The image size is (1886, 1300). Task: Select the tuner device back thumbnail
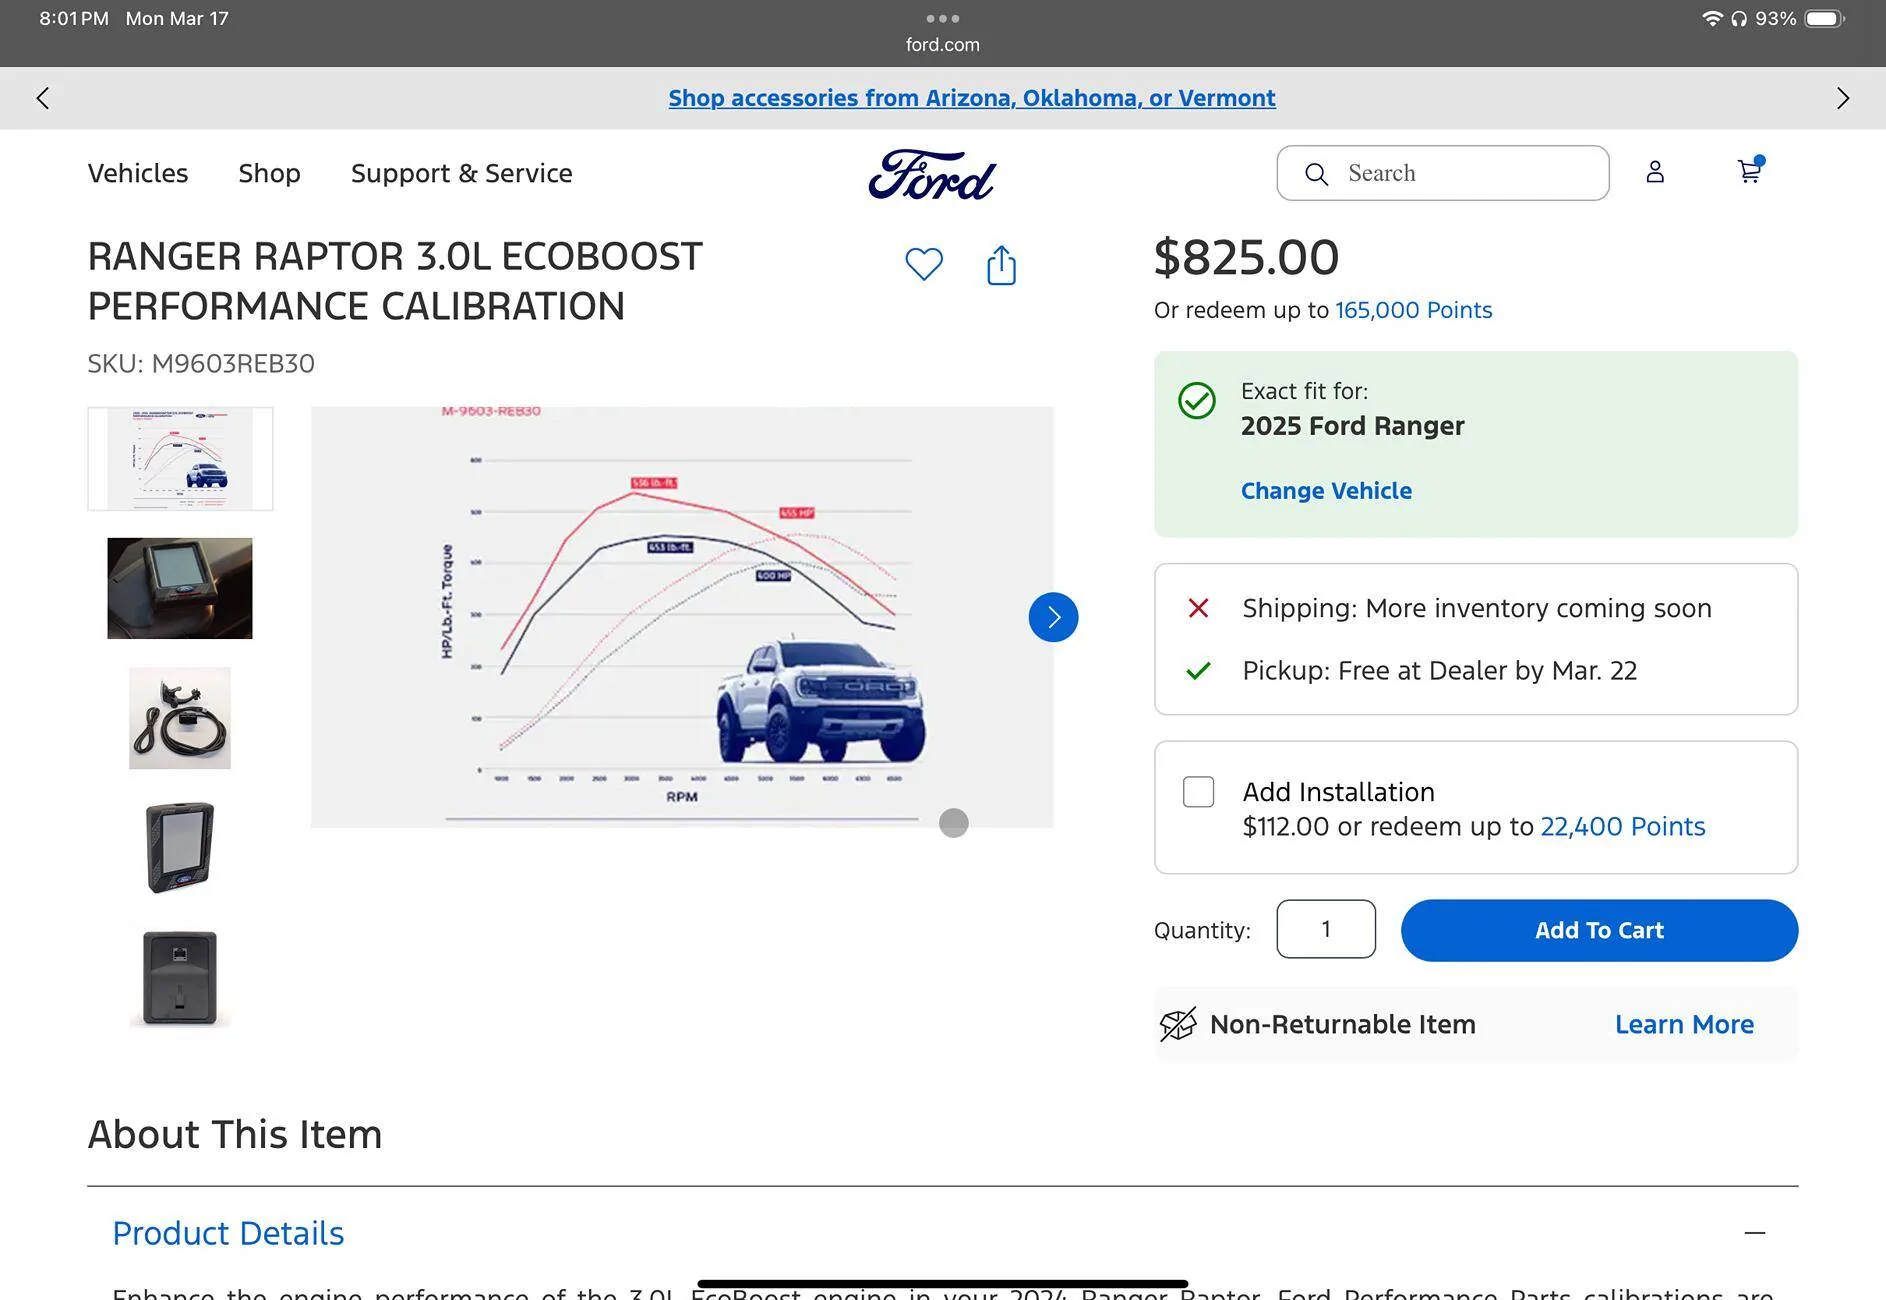click(x=180, y=977)
